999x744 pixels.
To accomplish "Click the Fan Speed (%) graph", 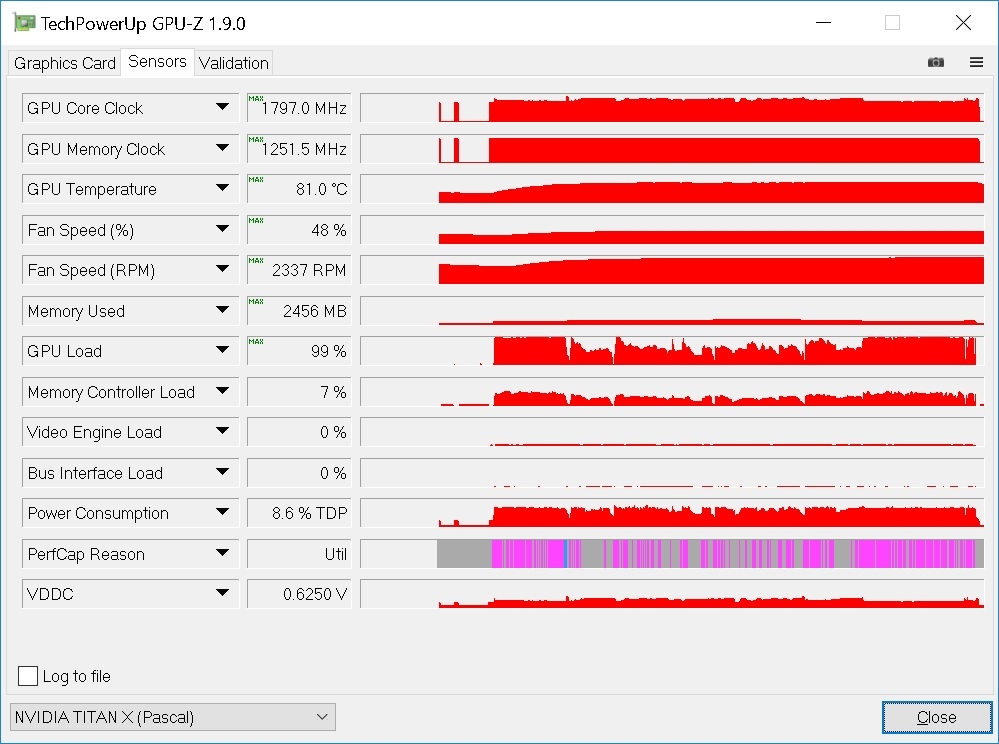I will (672, 229).
